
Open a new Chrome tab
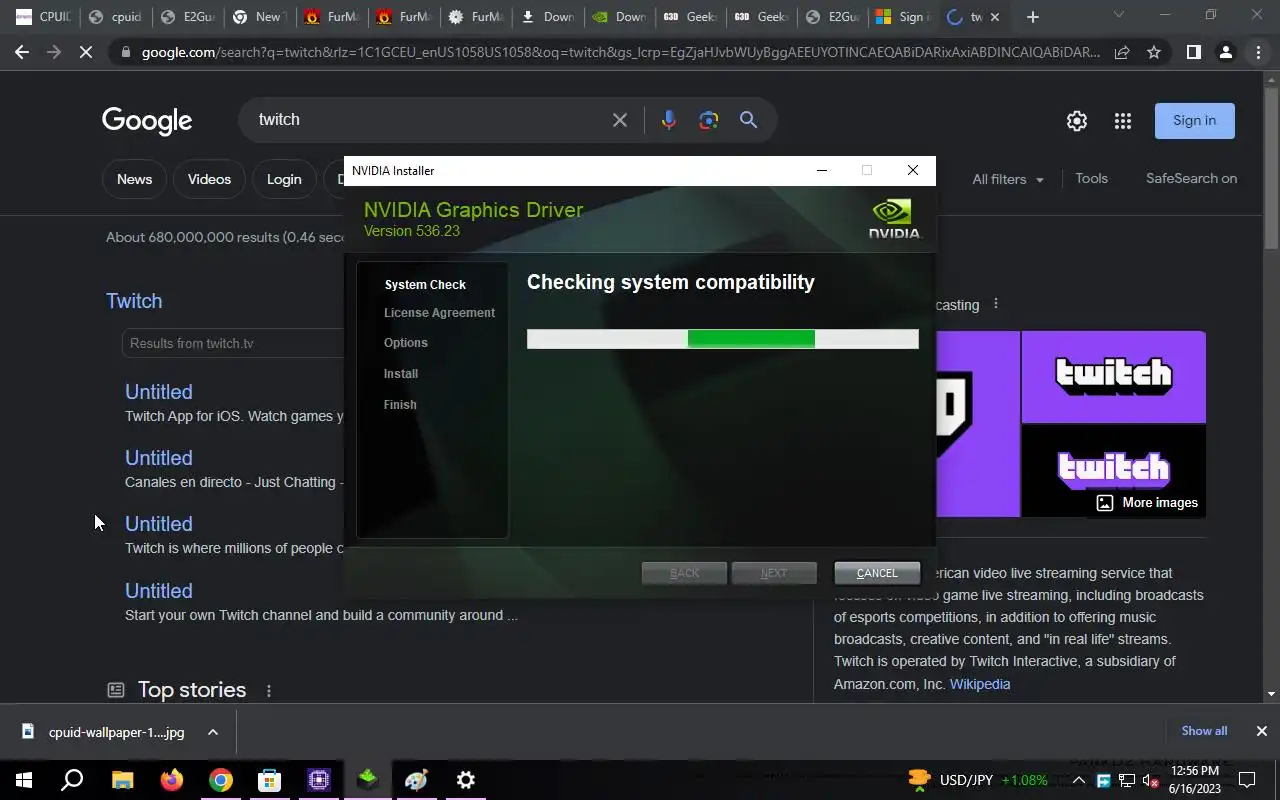(1033, 17)
